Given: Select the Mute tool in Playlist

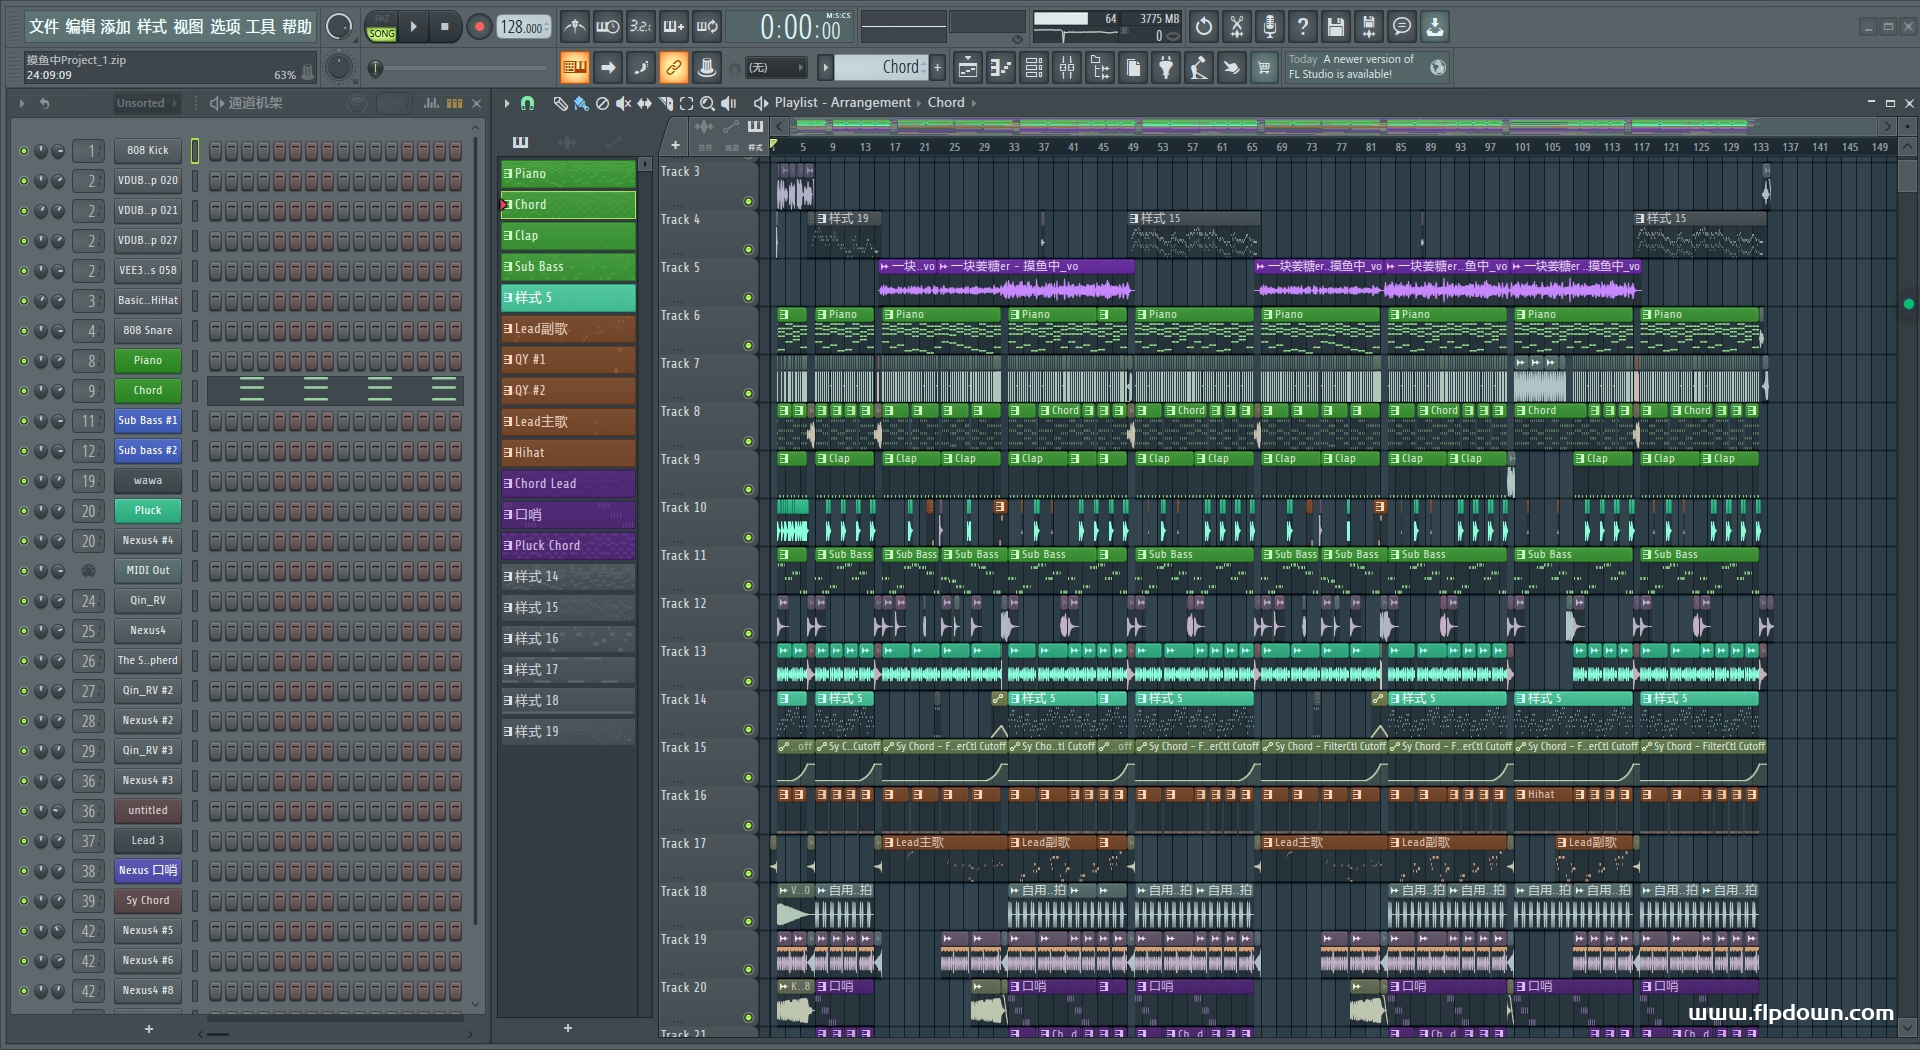Looking at the screenshot, I should click(623, 103).
